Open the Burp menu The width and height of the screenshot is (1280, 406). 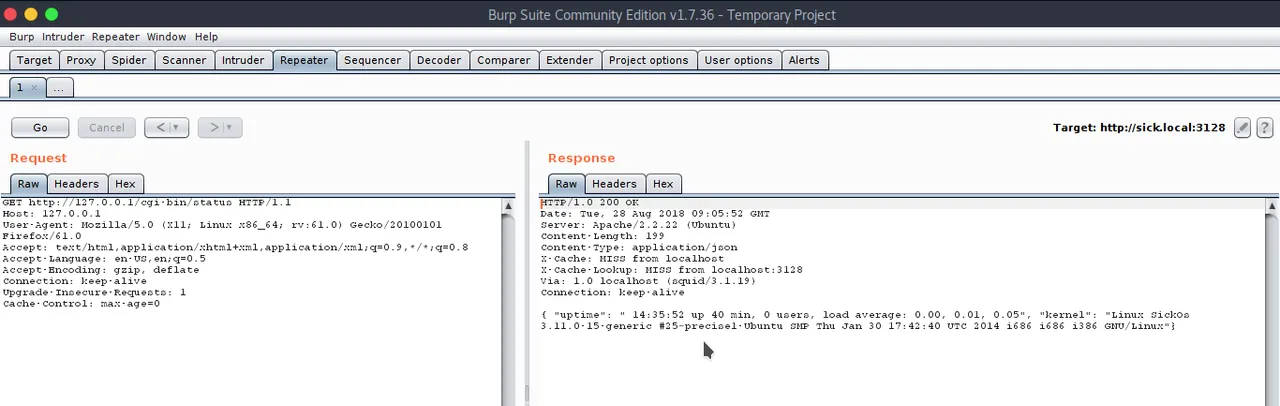click(x=22, y=37)
